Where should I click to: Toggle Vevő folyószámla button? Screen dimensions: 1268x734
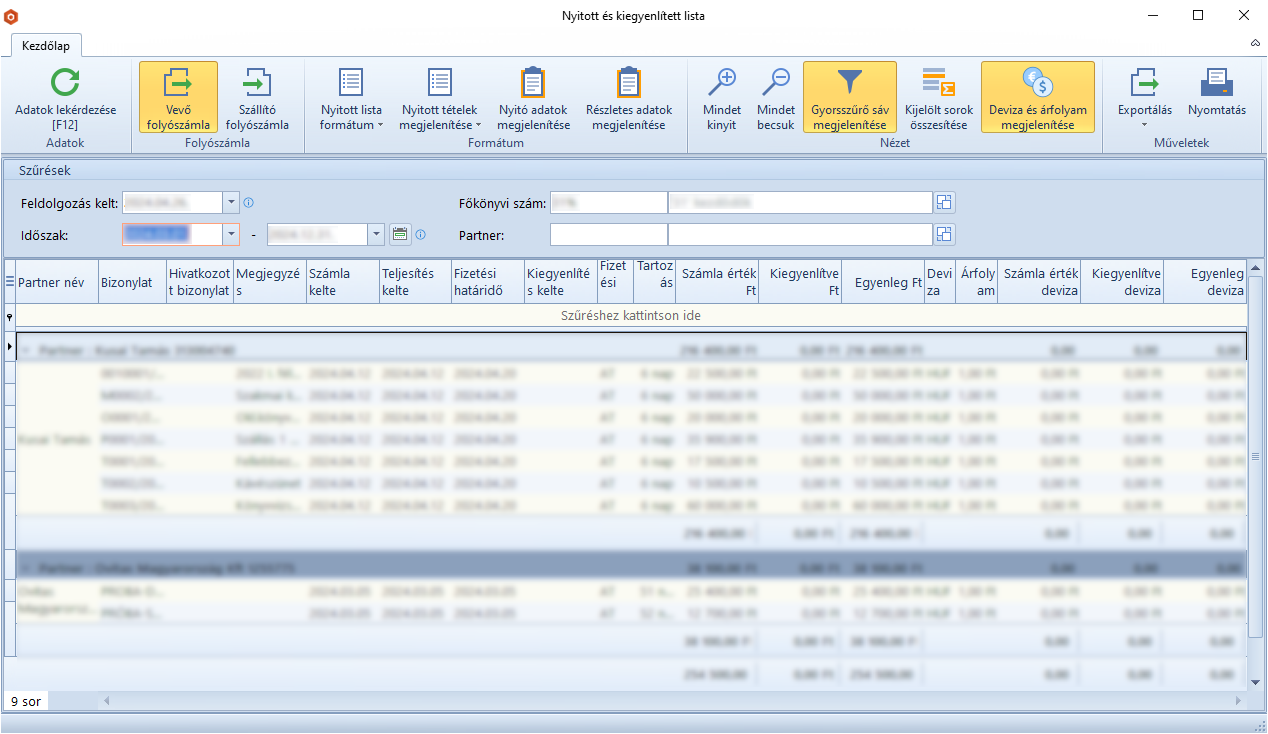pyautogui.click(x=178, y=98)
